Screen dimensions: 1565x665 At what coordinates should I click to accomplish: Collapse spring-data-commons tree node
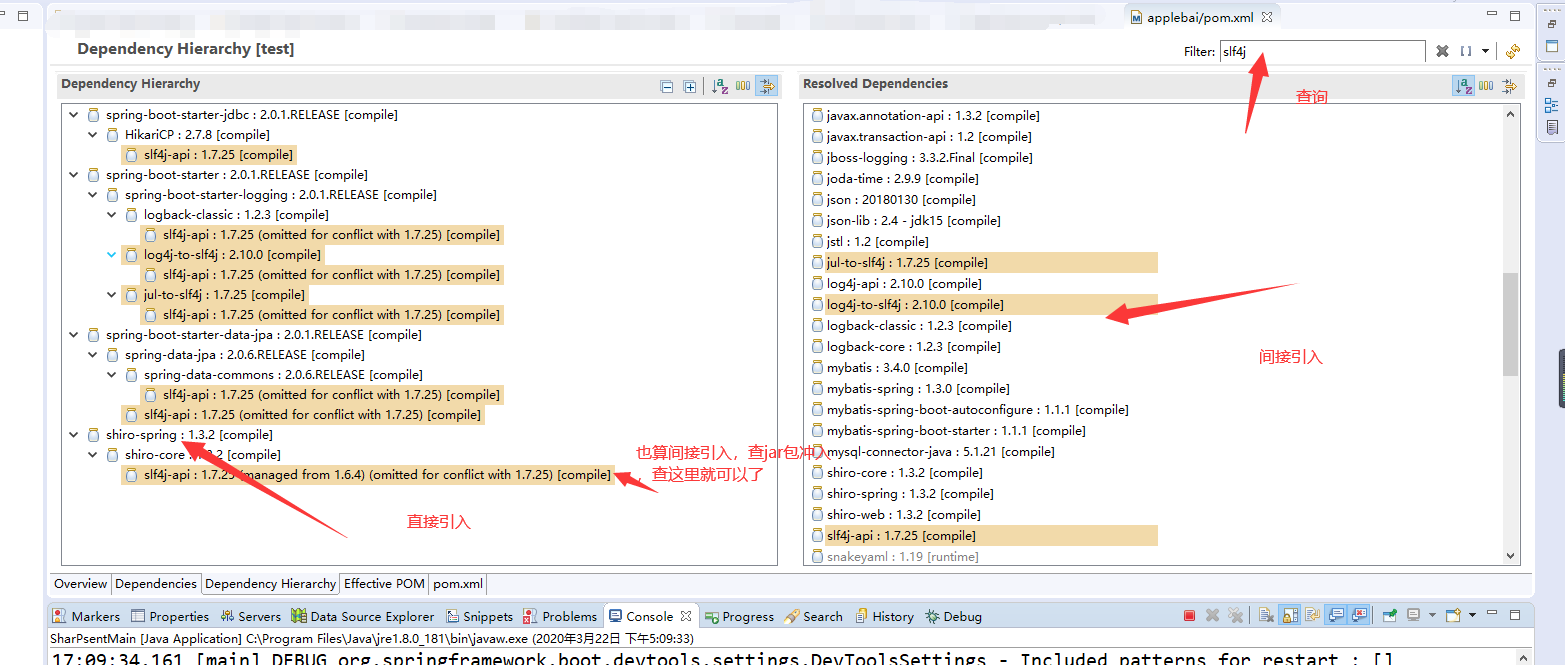(111, 375)
